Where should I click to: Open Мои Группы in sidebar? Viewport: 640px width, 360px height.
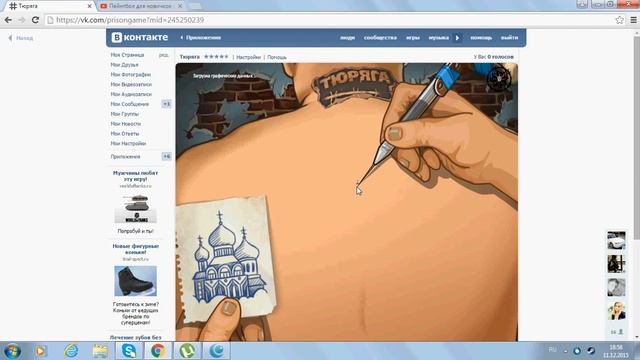[124, 114]
